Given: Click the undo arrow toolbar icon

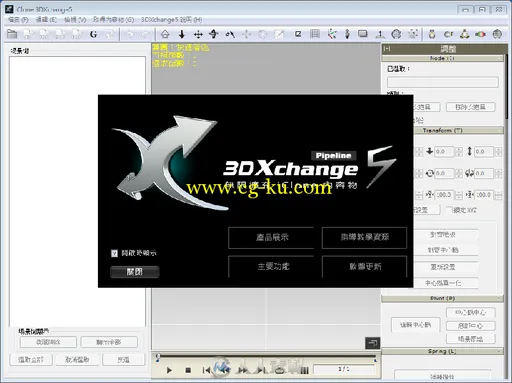Looking at the screenshot, I should (x=130, y=34).
